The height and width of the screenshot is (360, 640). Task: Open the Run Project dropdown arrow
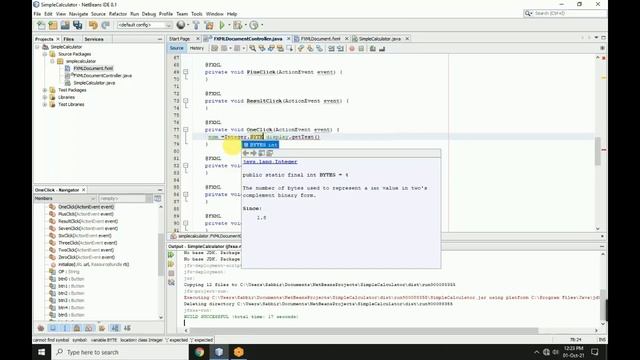[x=229, y=25]
